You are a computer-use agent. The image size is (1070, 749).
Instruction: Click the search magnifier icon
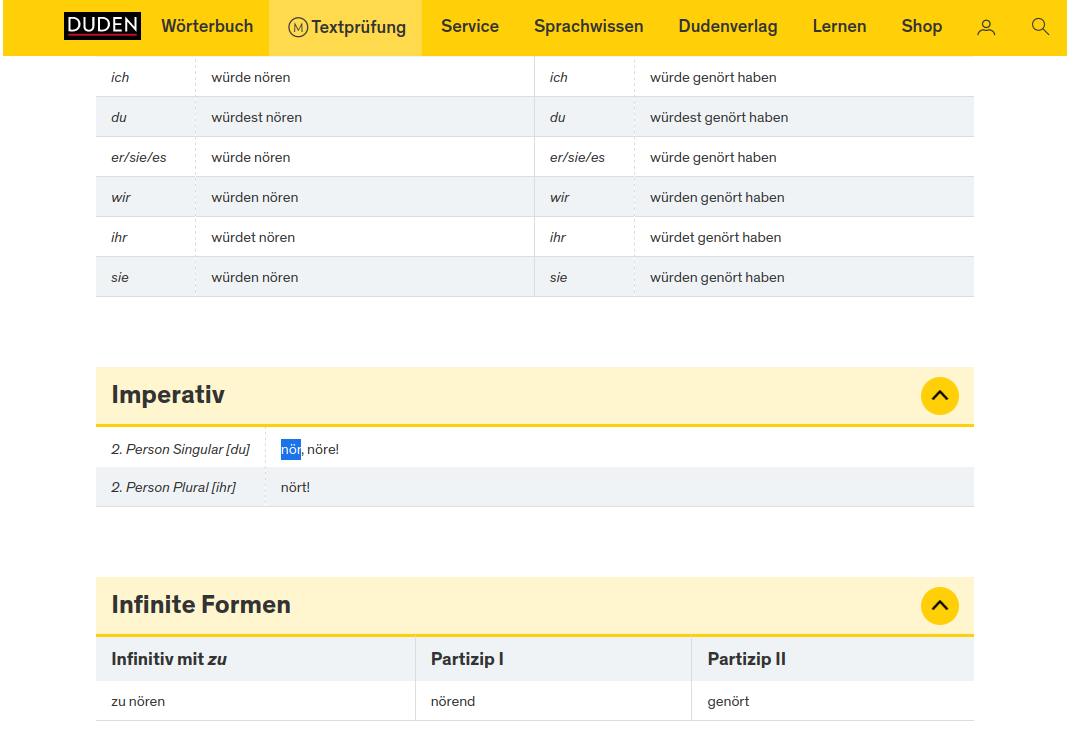(1040, 27)
